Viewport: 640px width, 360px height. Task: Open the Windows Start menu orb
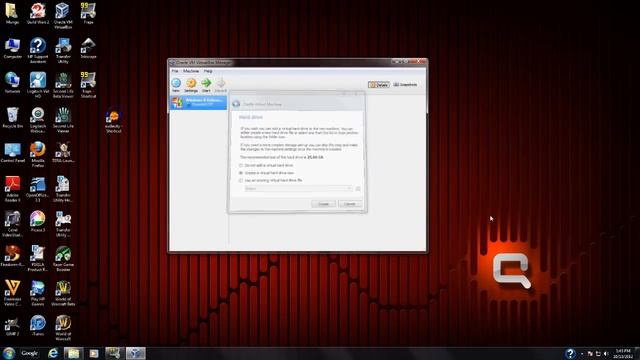pos(9,353)
